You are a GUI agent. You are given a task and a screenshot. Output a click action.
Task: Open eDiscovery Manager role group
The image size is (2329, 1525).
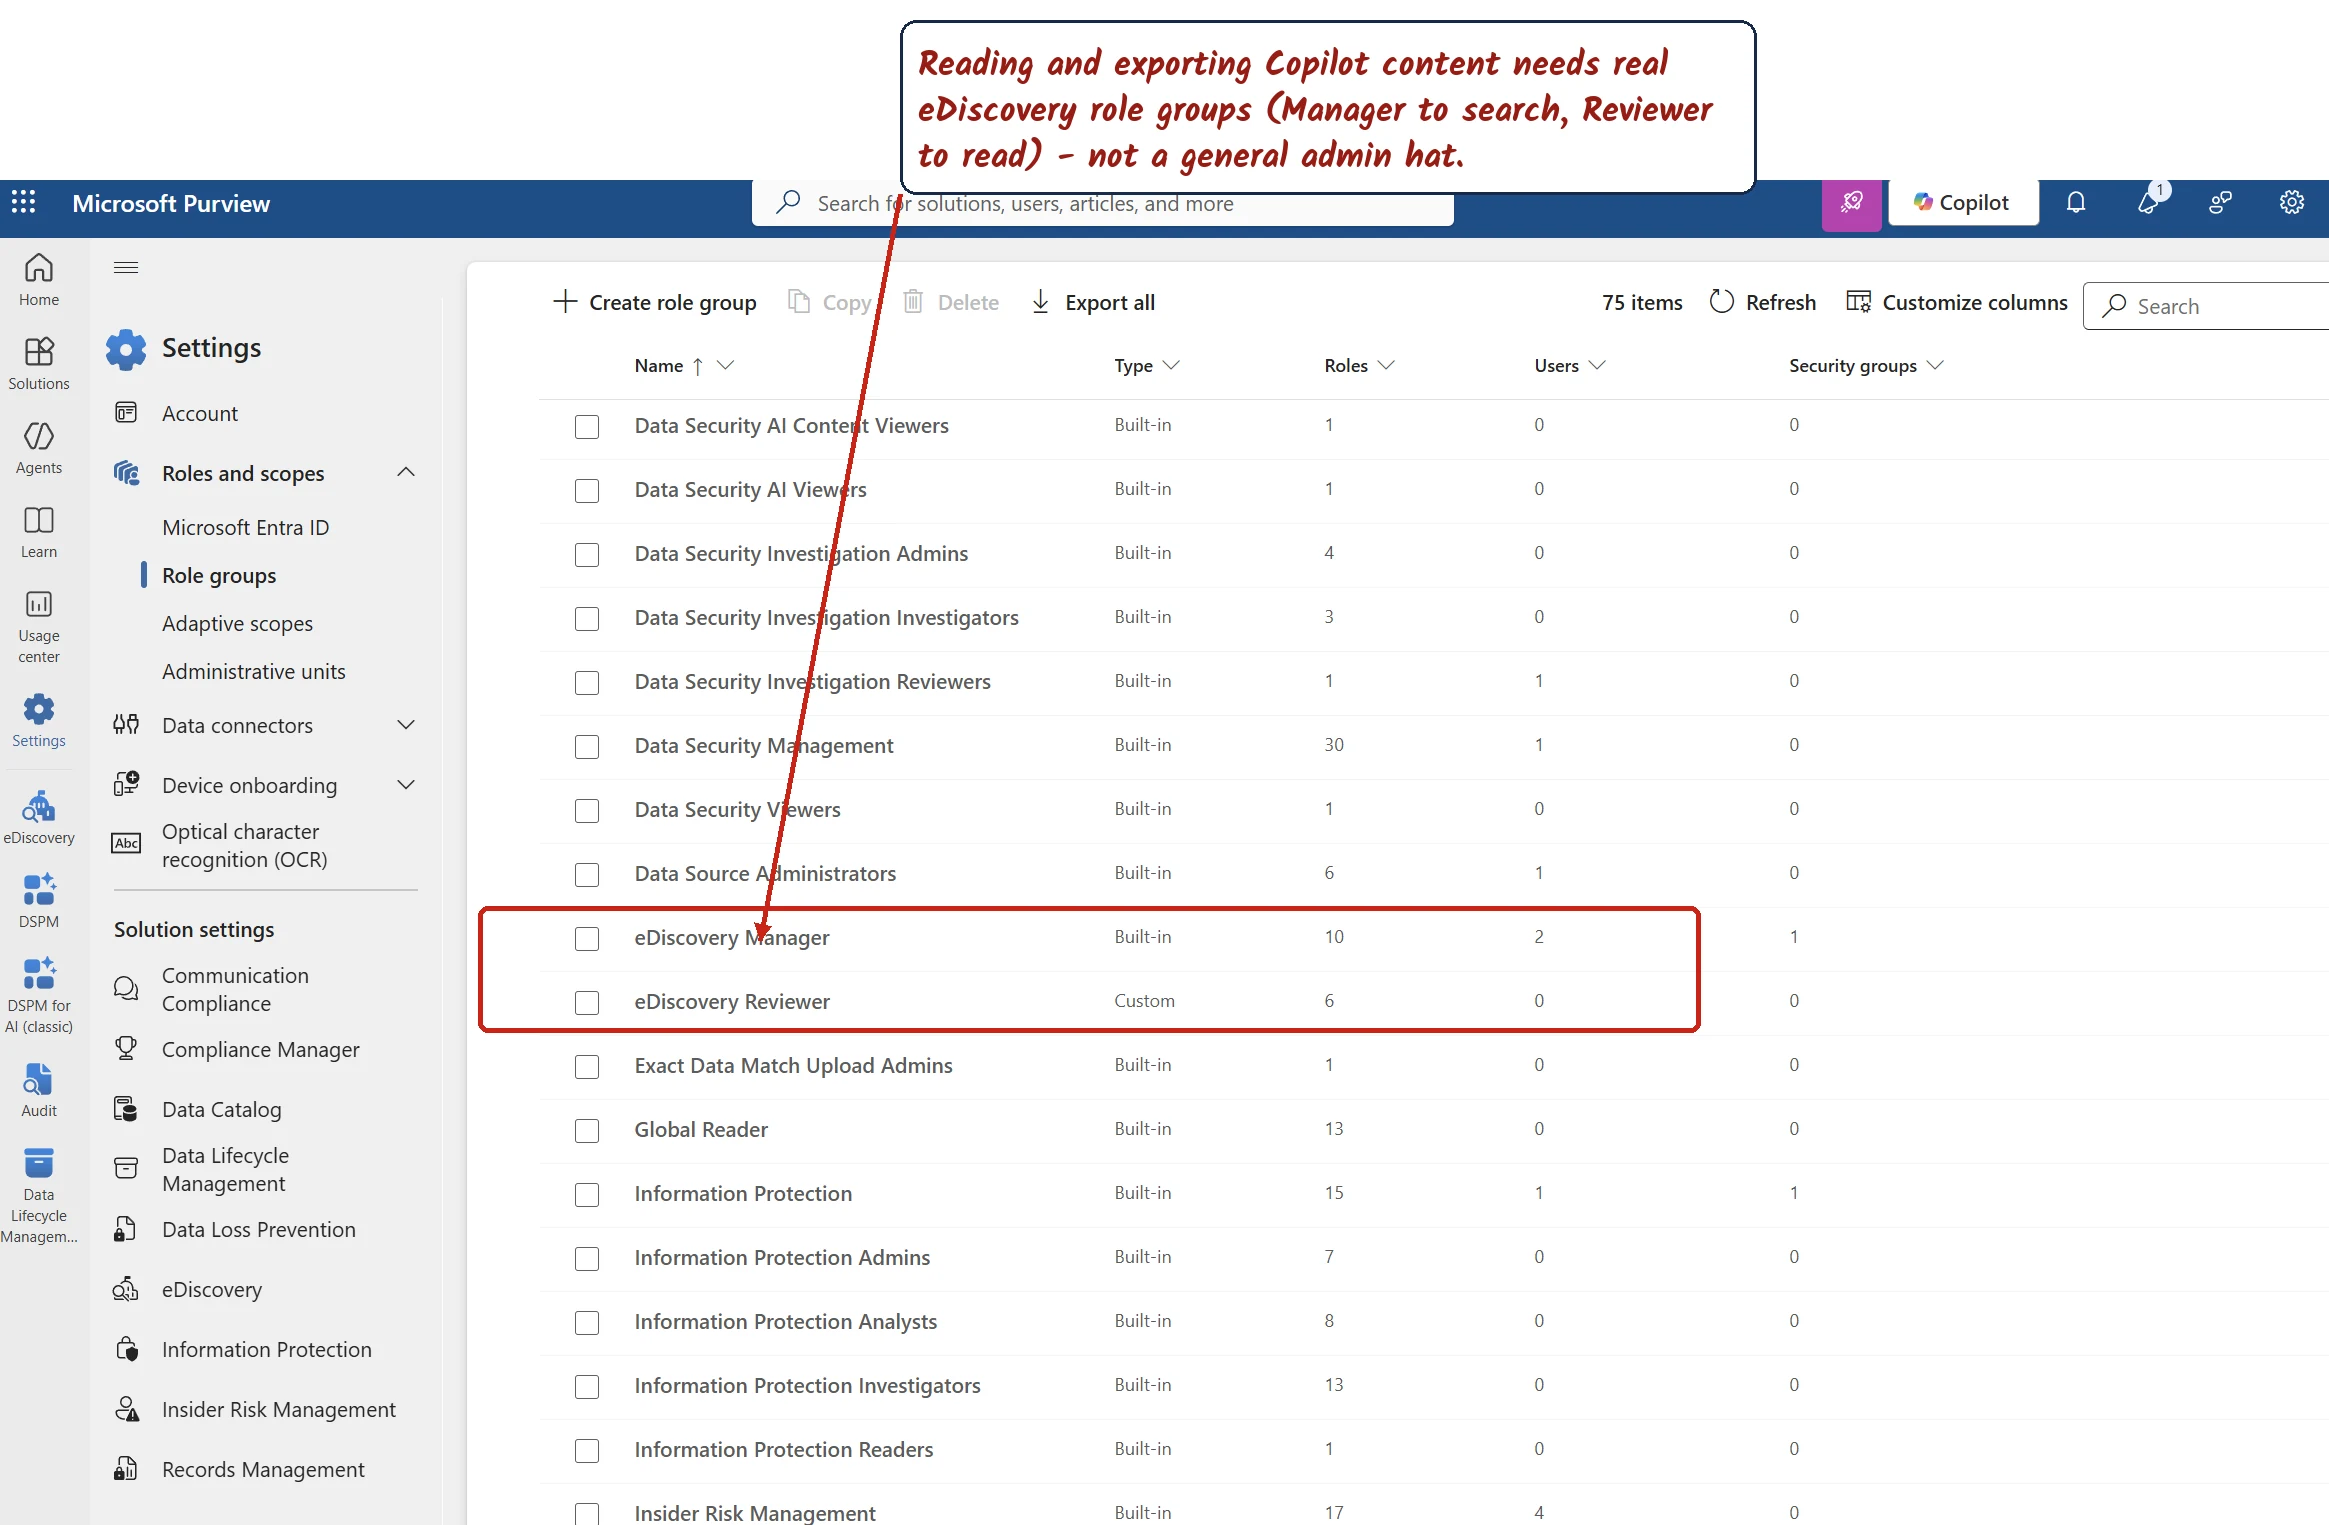(732, 937)
